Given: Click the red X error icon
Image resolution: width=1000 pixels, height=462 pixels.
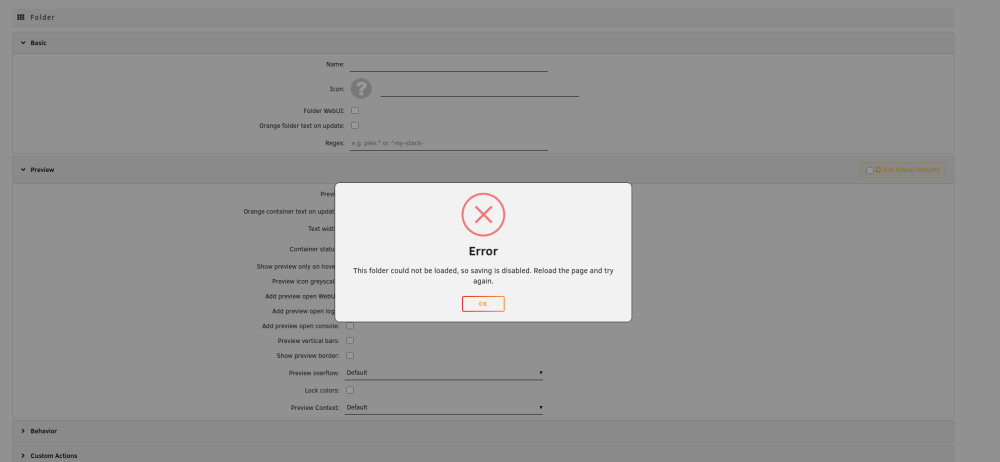Looking at the screenshot, I should tap(483, 214).
